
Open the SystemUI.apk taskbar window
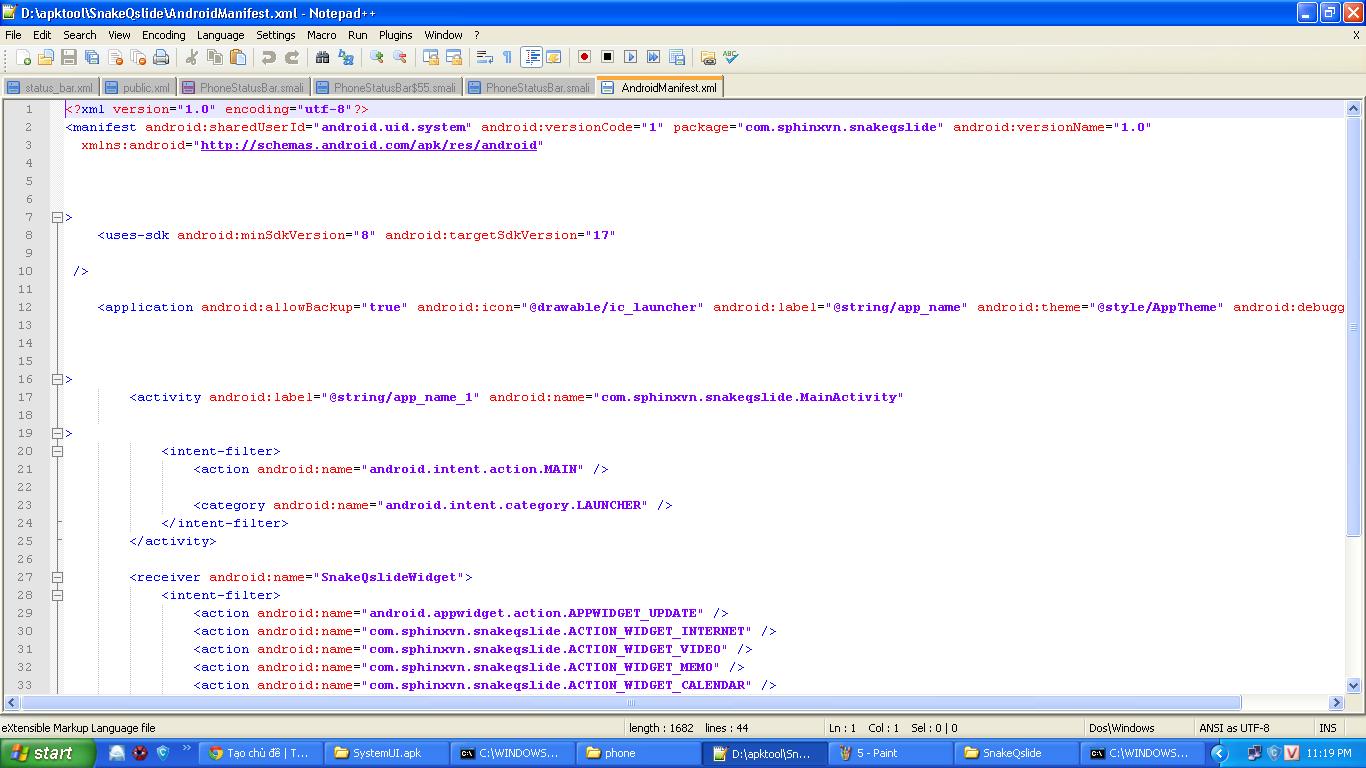(388, 753)
